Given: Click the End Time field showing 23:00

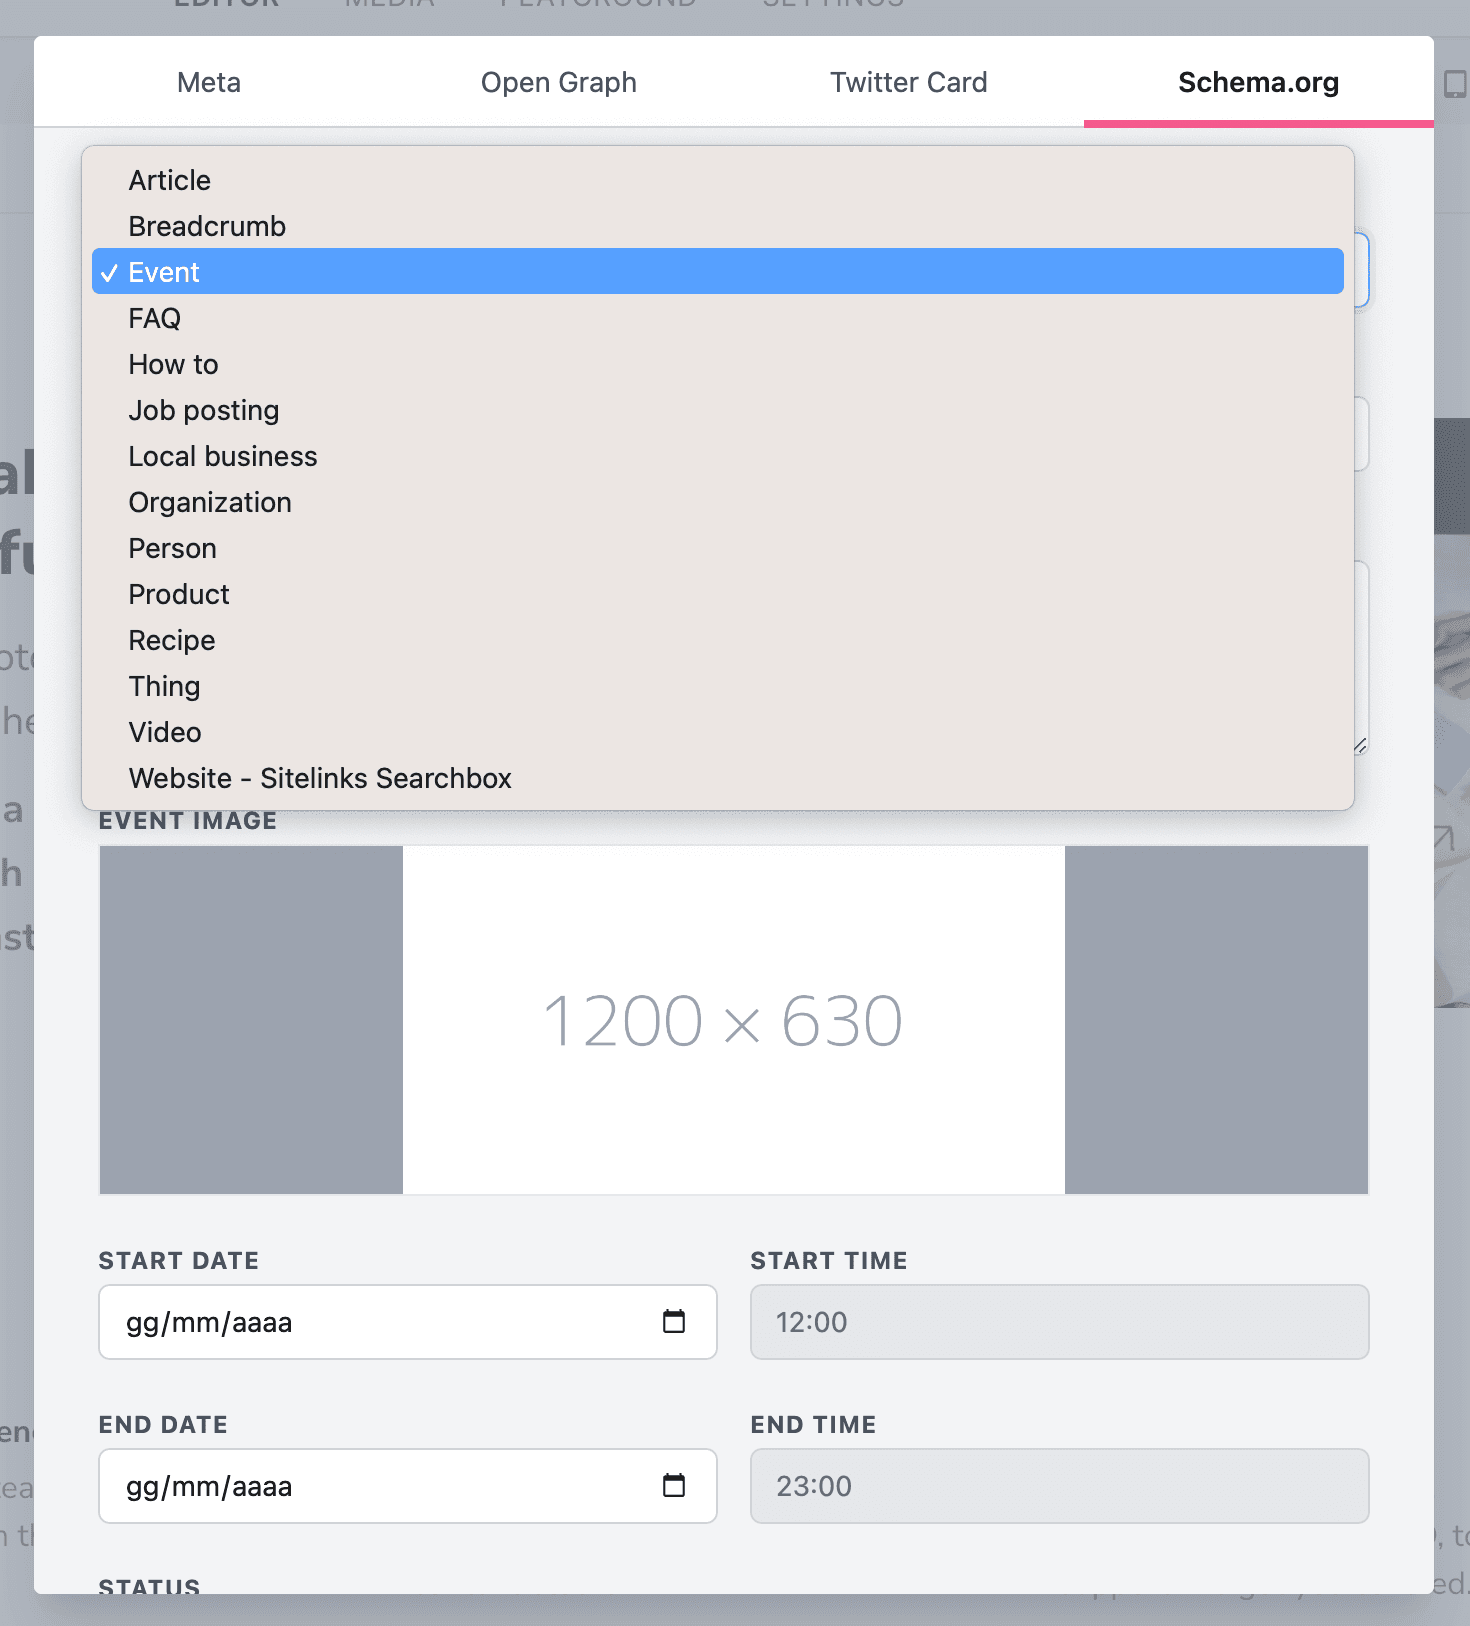Looking at the screenshot, I should [1059, 1486].
